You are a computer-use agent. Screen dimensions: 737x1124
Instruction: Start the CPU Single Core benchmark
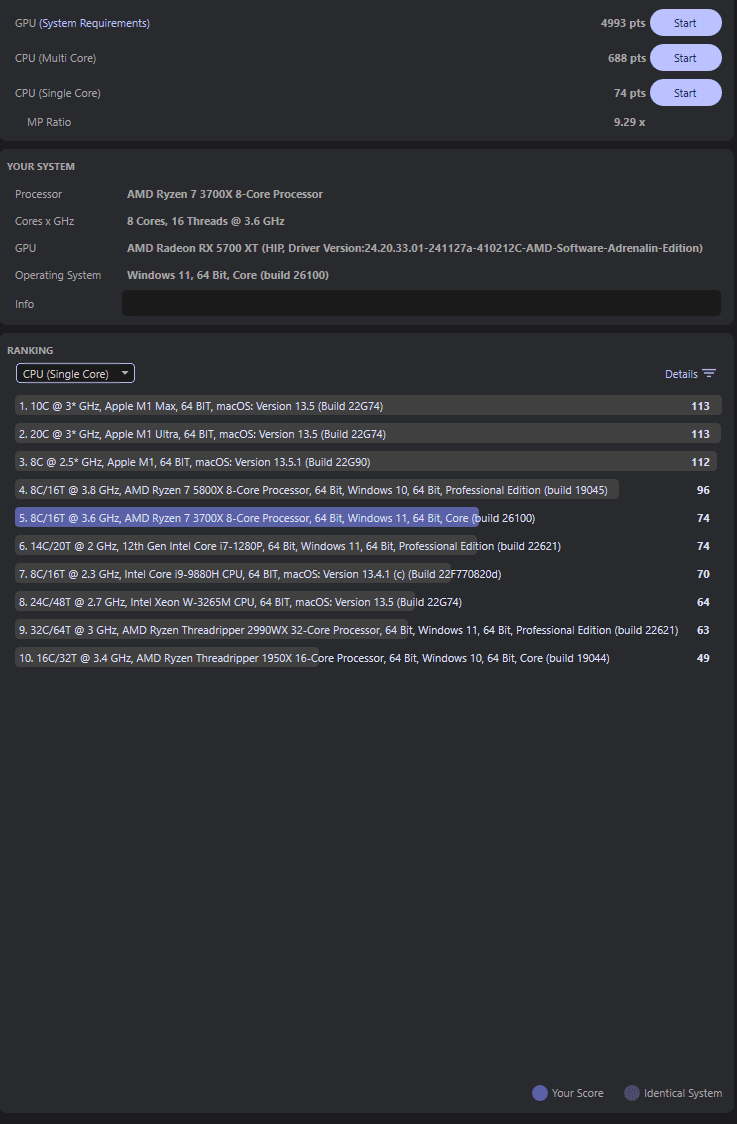pyautogui.click(x=685, y=93)
